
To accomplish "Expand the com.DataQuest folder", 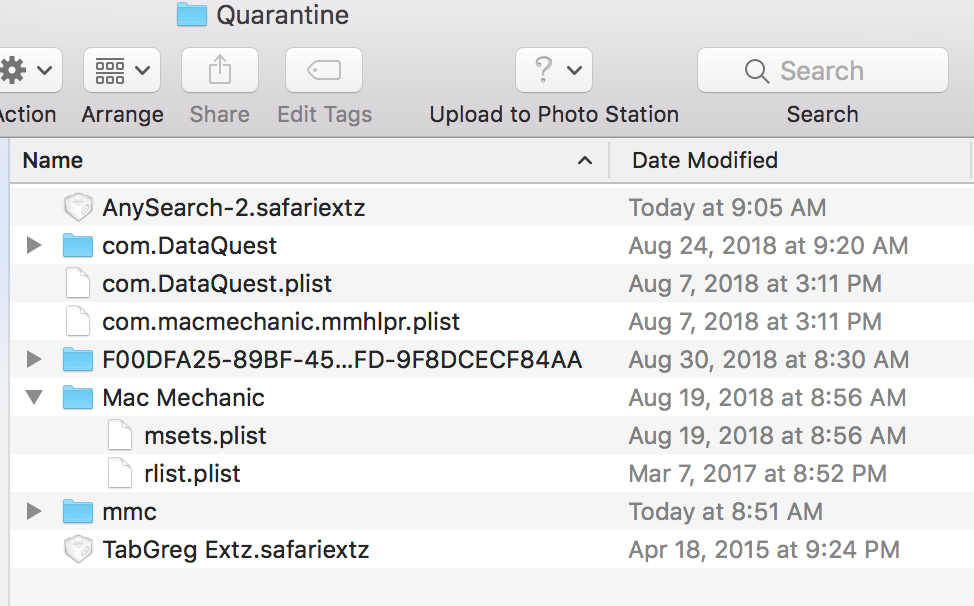I will (34, 246).
